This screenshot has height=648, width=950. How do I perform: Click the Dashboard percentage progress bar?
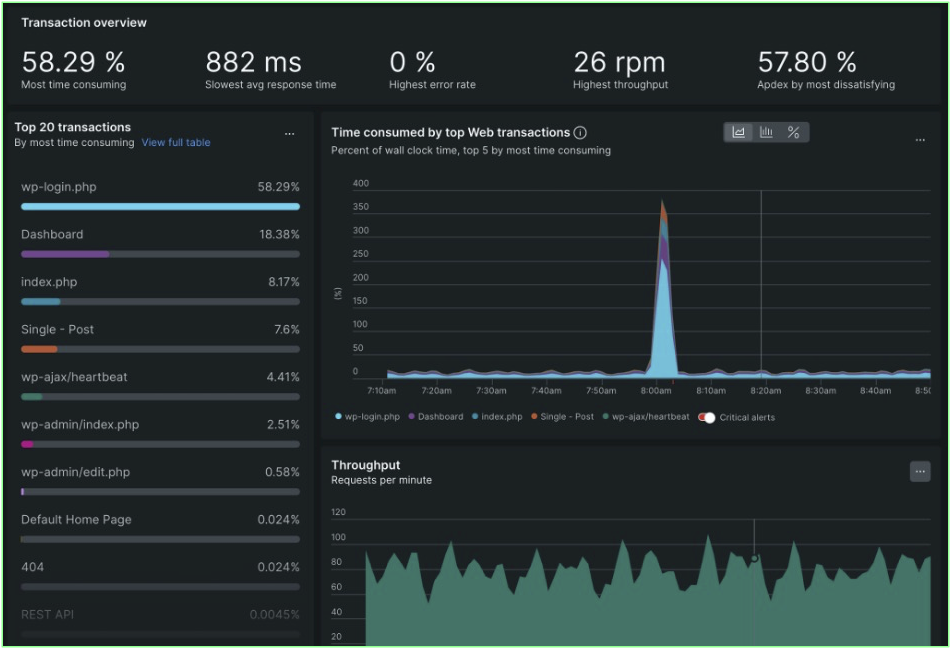[160, 254]
